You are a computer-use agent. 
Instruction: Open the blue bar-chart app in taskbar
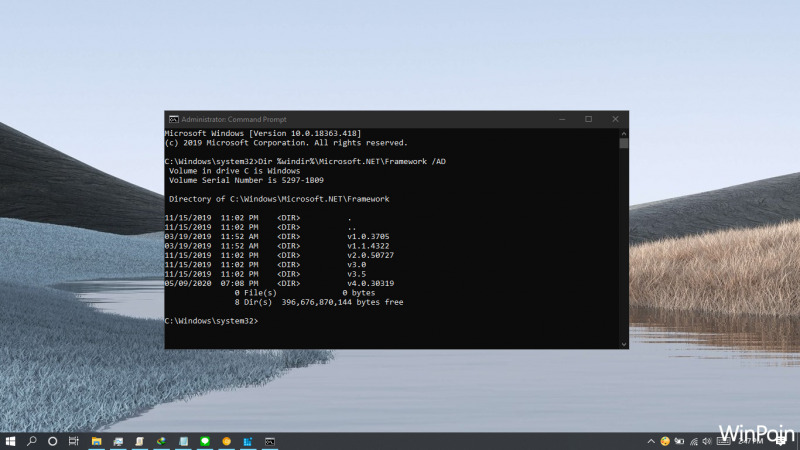248,441
